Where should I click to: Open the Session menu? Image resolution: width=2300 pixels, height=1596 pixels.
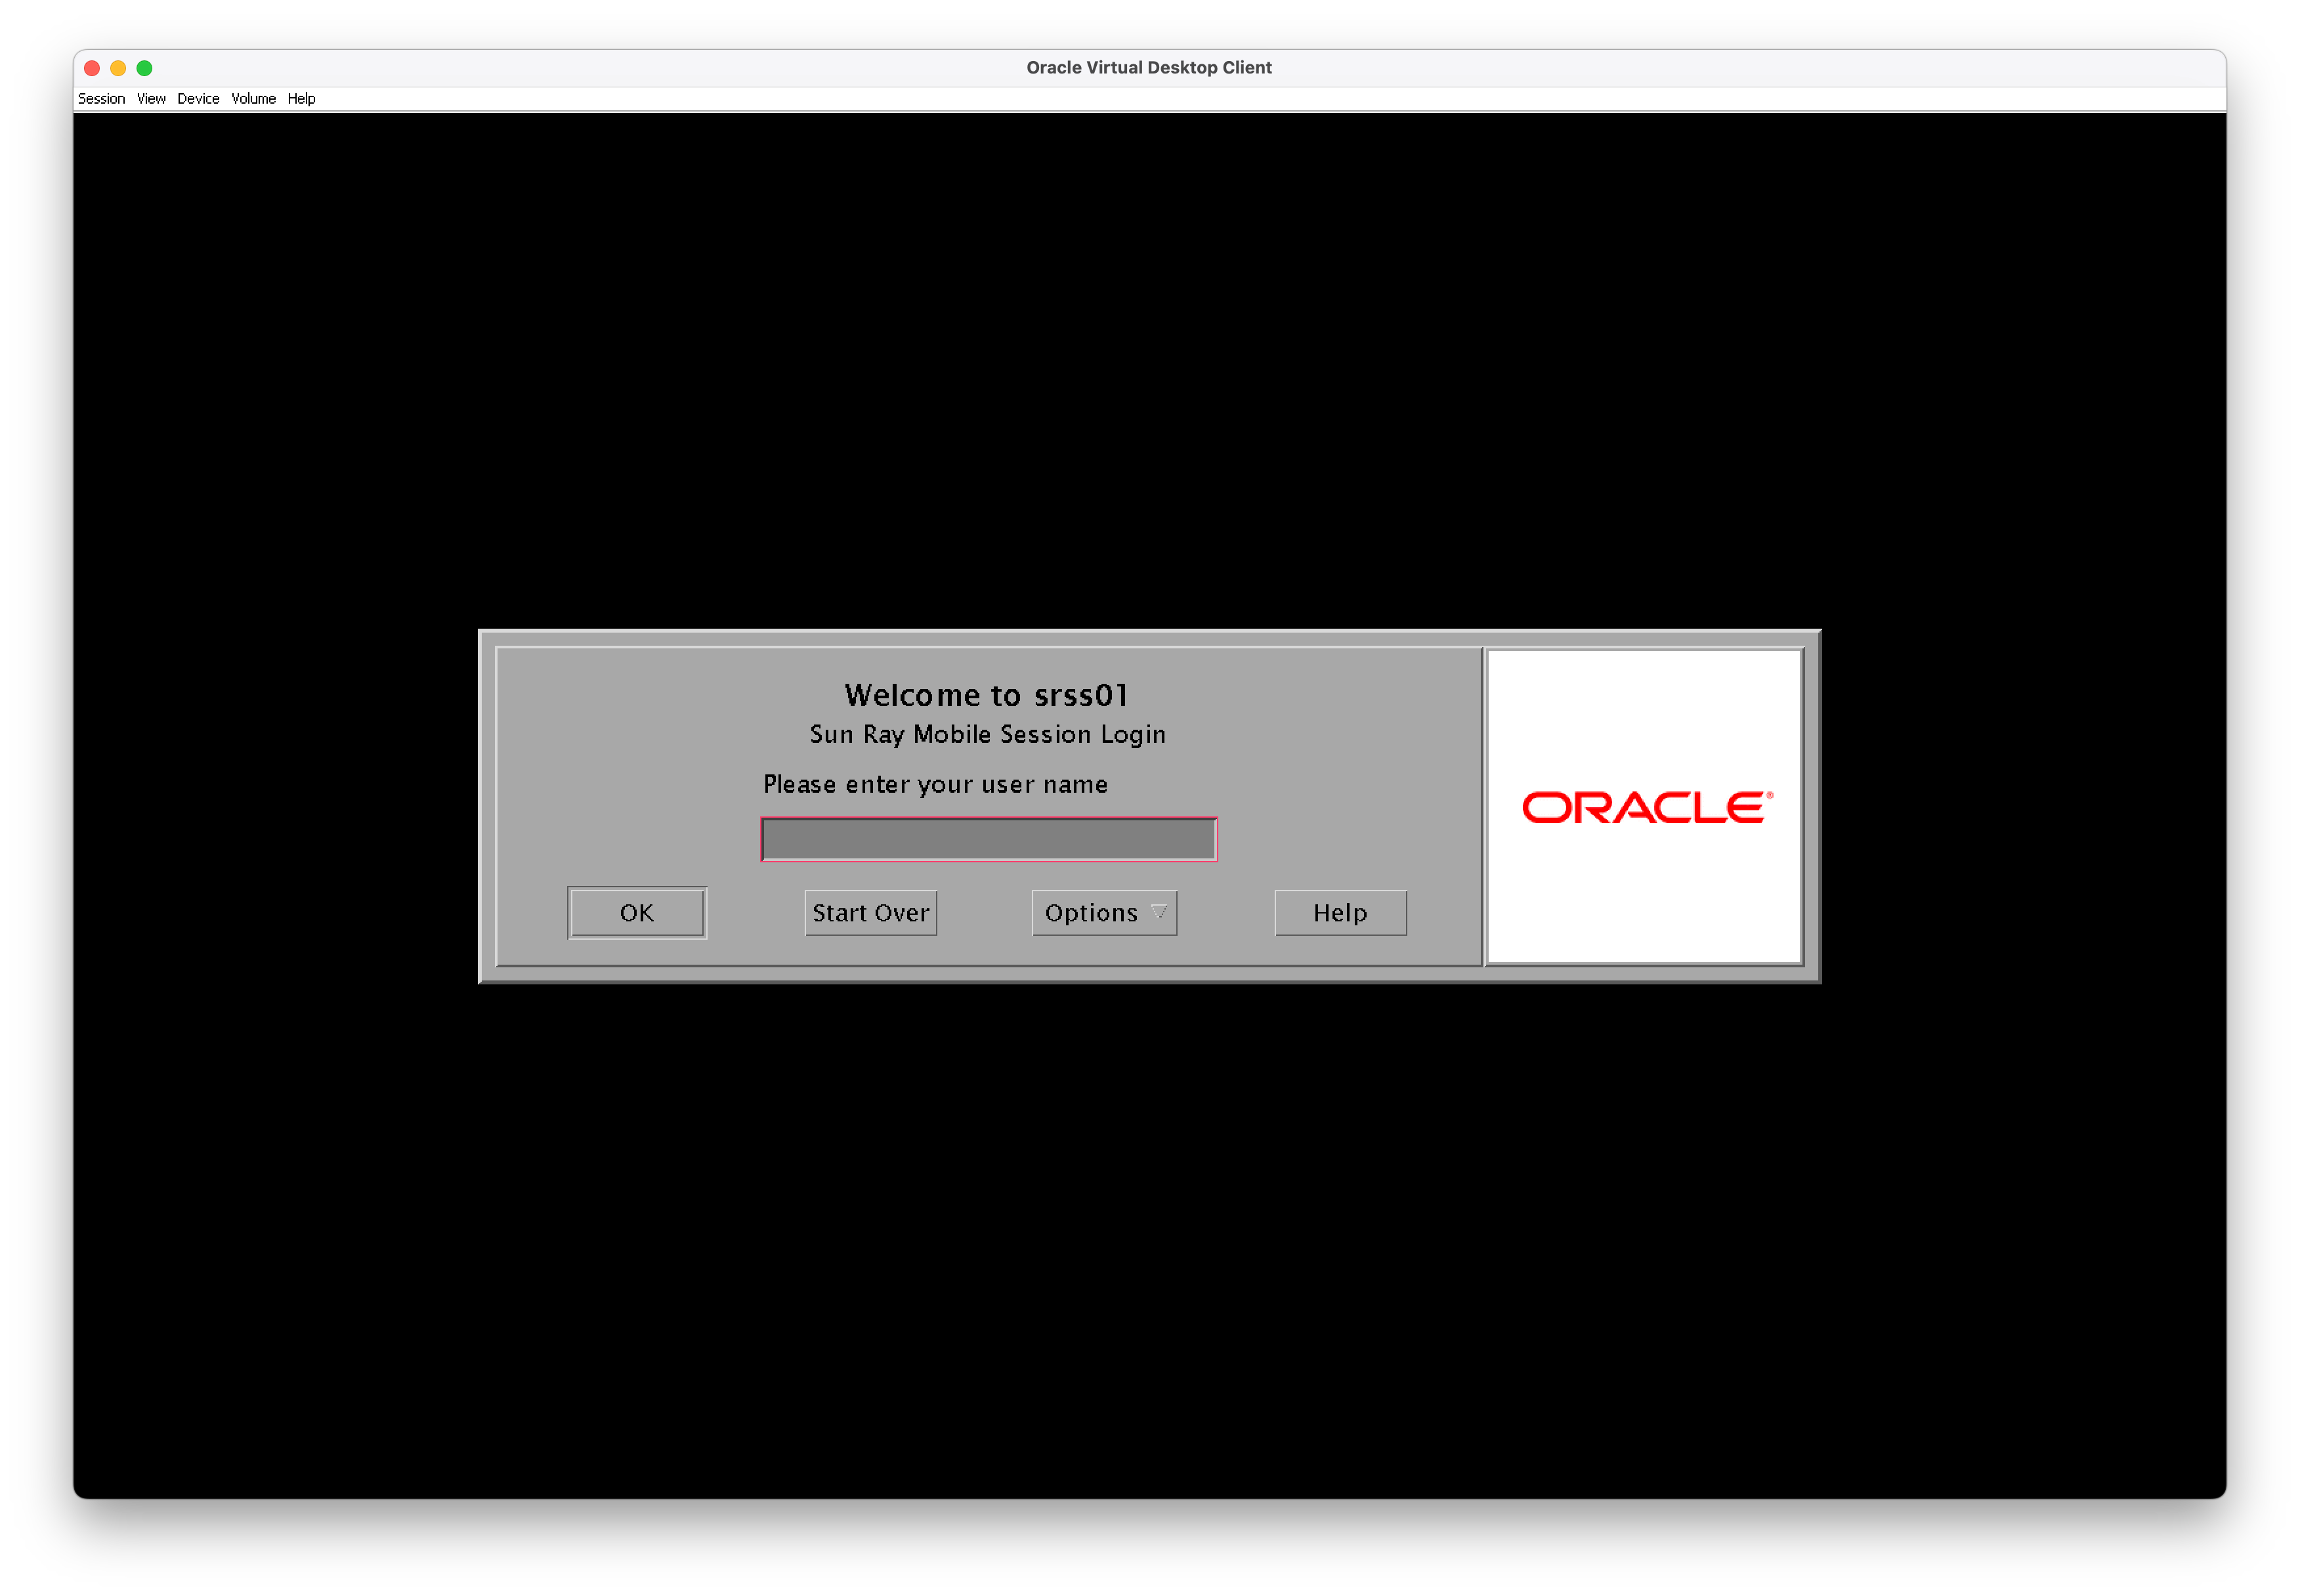(x=101, y=99)
